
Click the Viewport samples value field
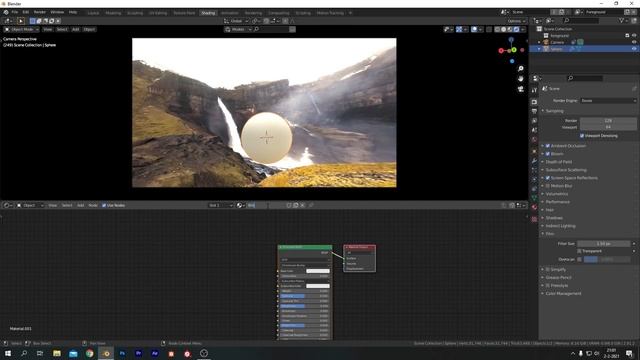[608, 127]
